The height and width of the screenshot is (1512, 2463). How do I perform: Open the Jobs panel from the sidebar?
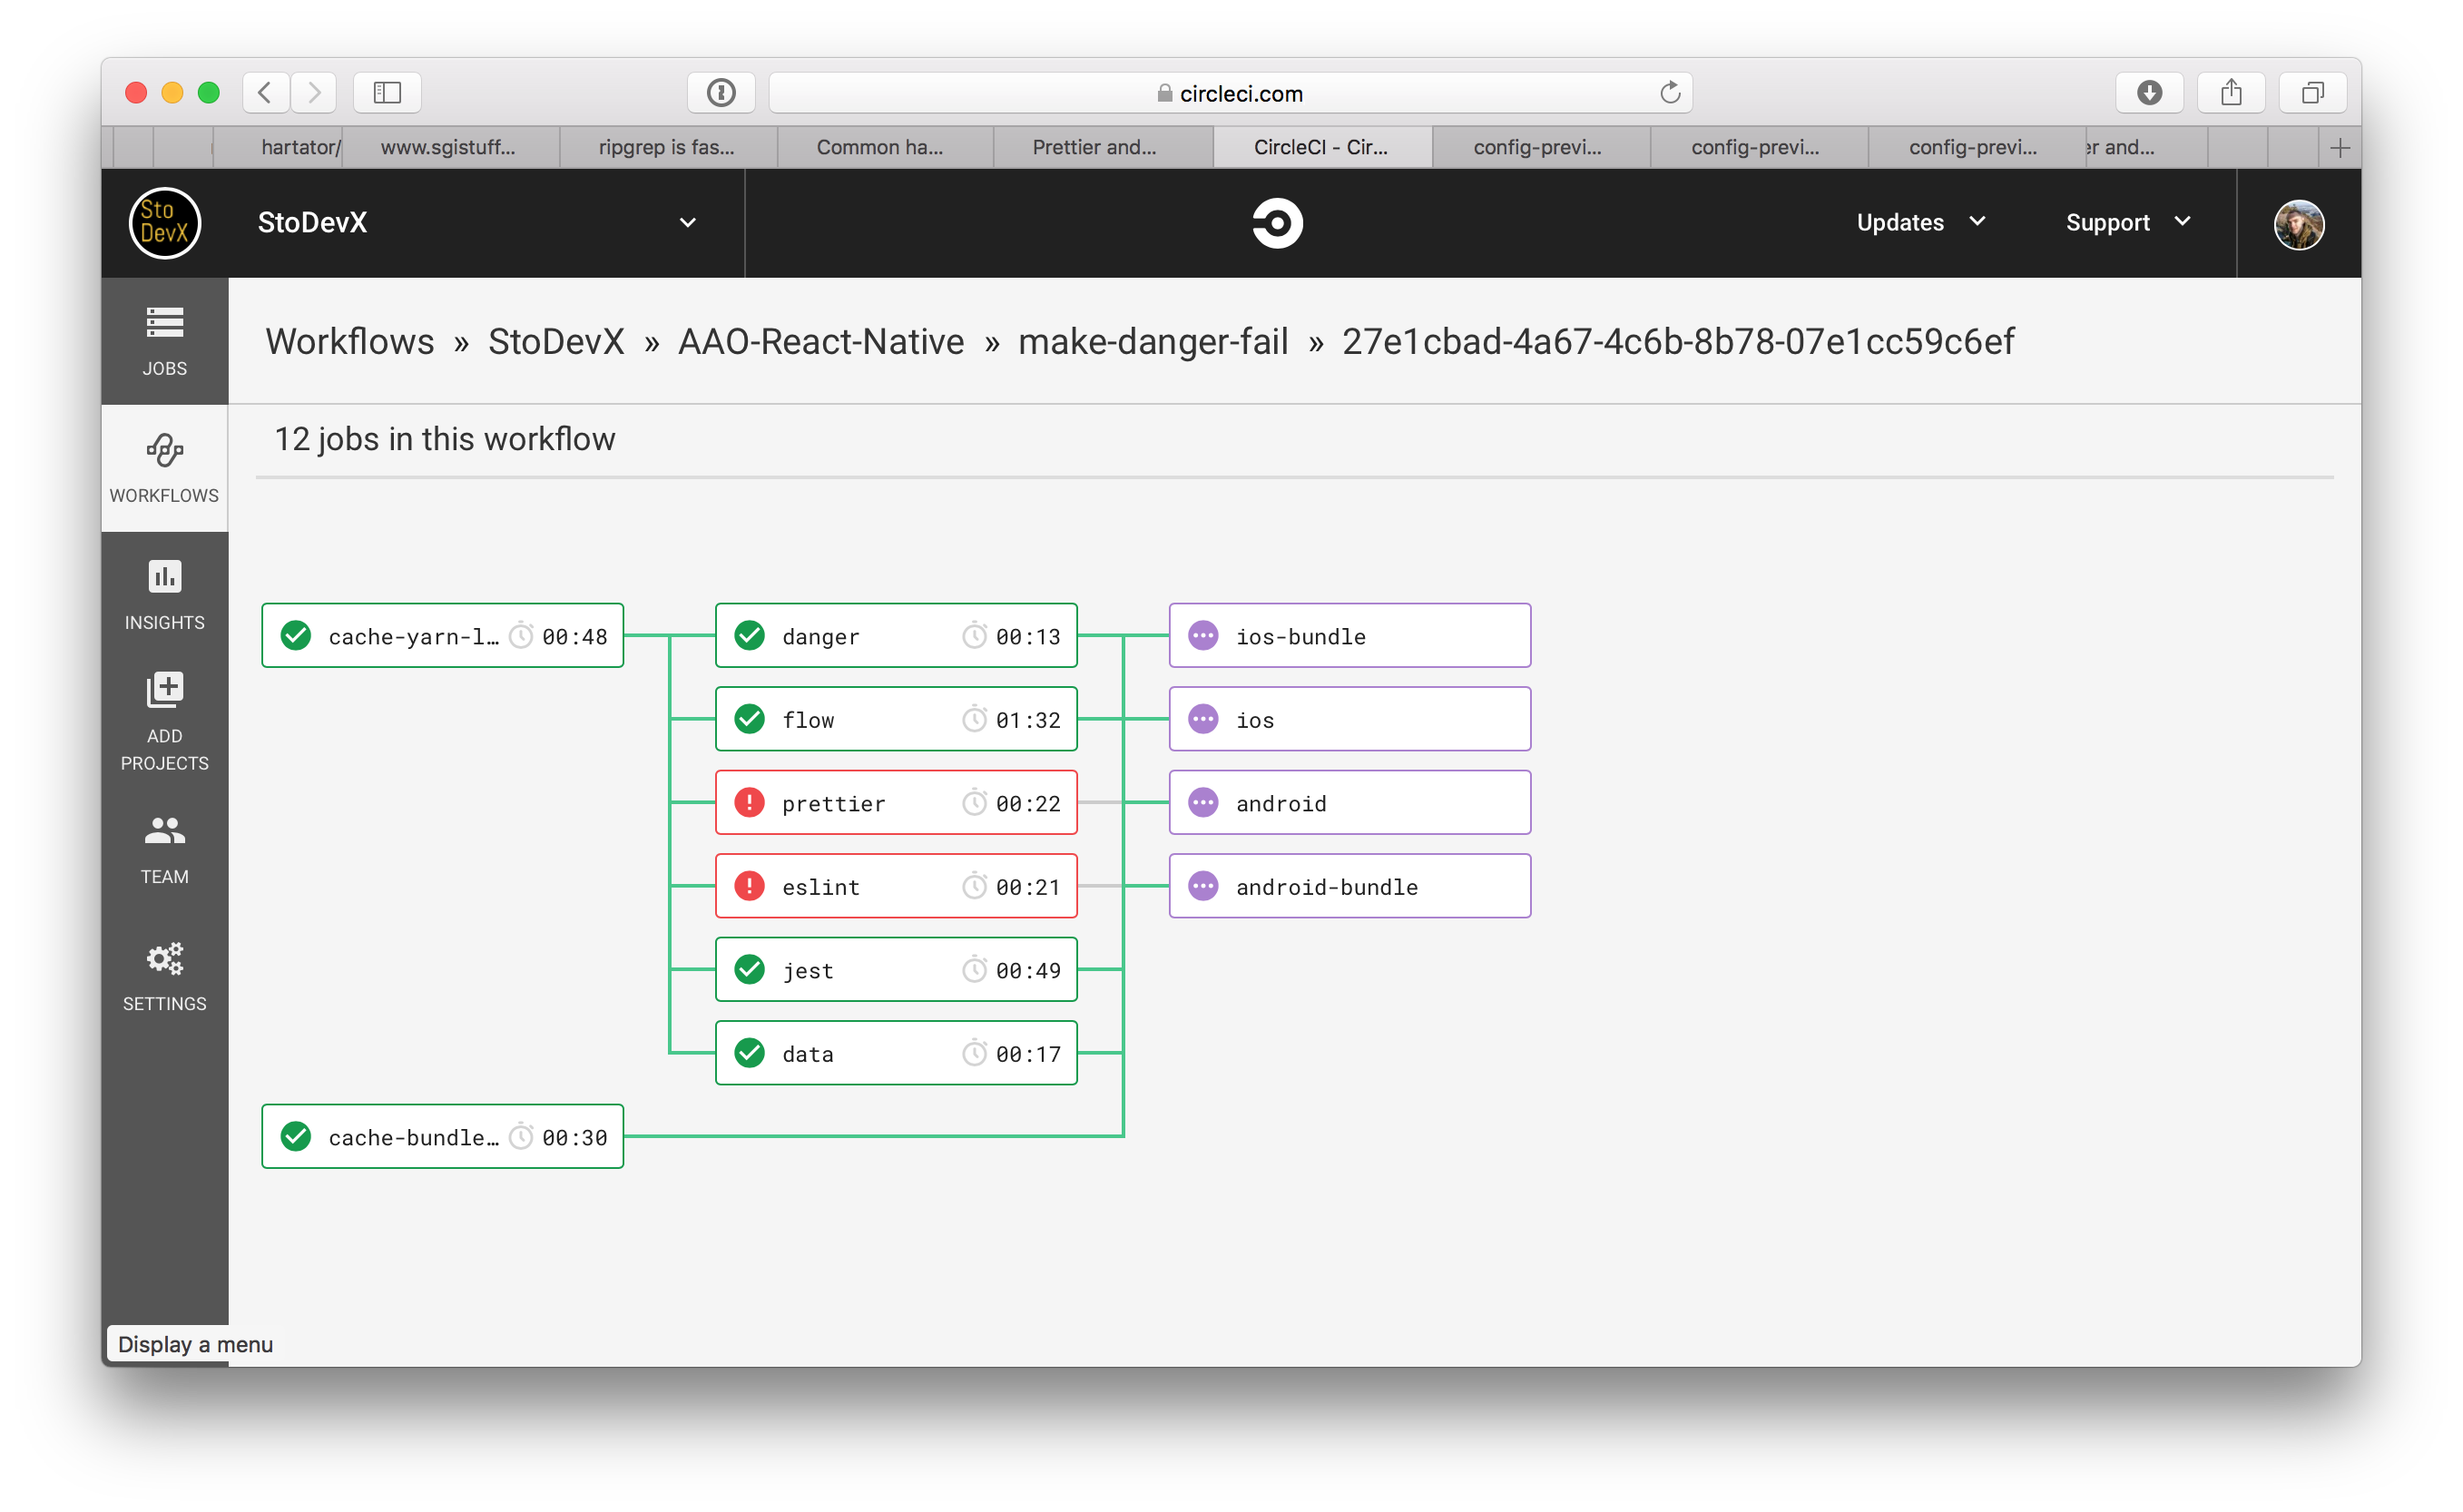pos(163,341)
